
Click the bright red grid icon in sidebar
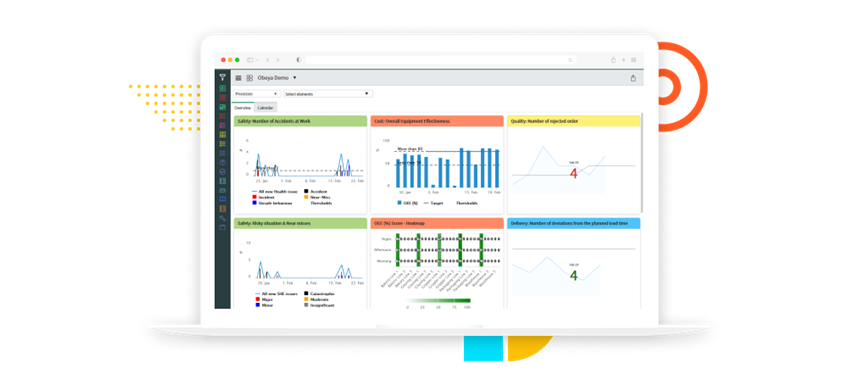[x=223, y=98]
